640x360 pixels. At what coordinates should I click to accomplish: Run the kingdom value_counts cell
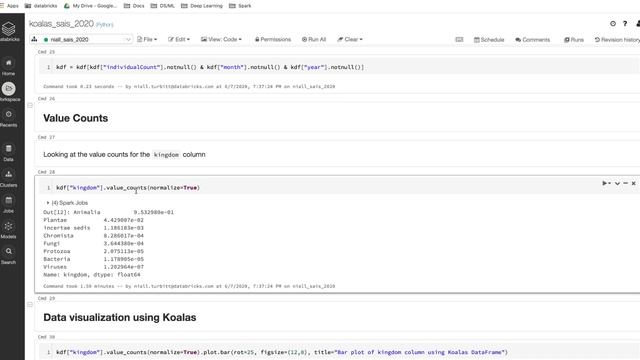(x=606, y=183)
